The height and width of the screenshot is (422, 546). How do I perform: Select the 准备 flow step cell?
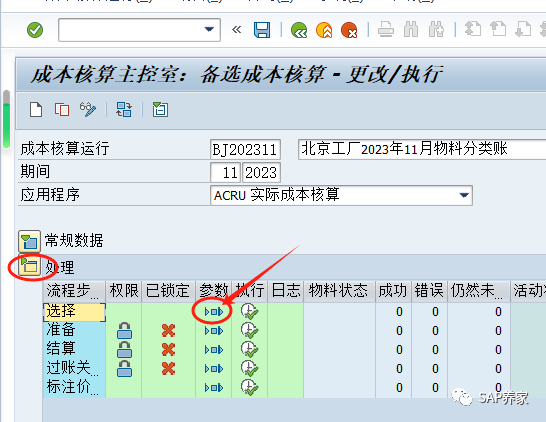74,330
